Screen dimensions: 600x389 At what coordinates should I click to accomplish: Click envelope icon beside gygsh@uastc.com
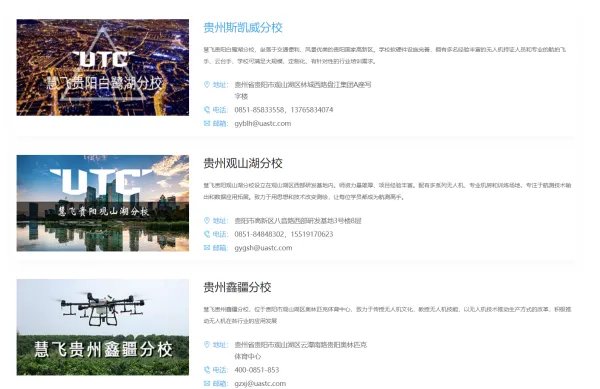tap(207, 247)
